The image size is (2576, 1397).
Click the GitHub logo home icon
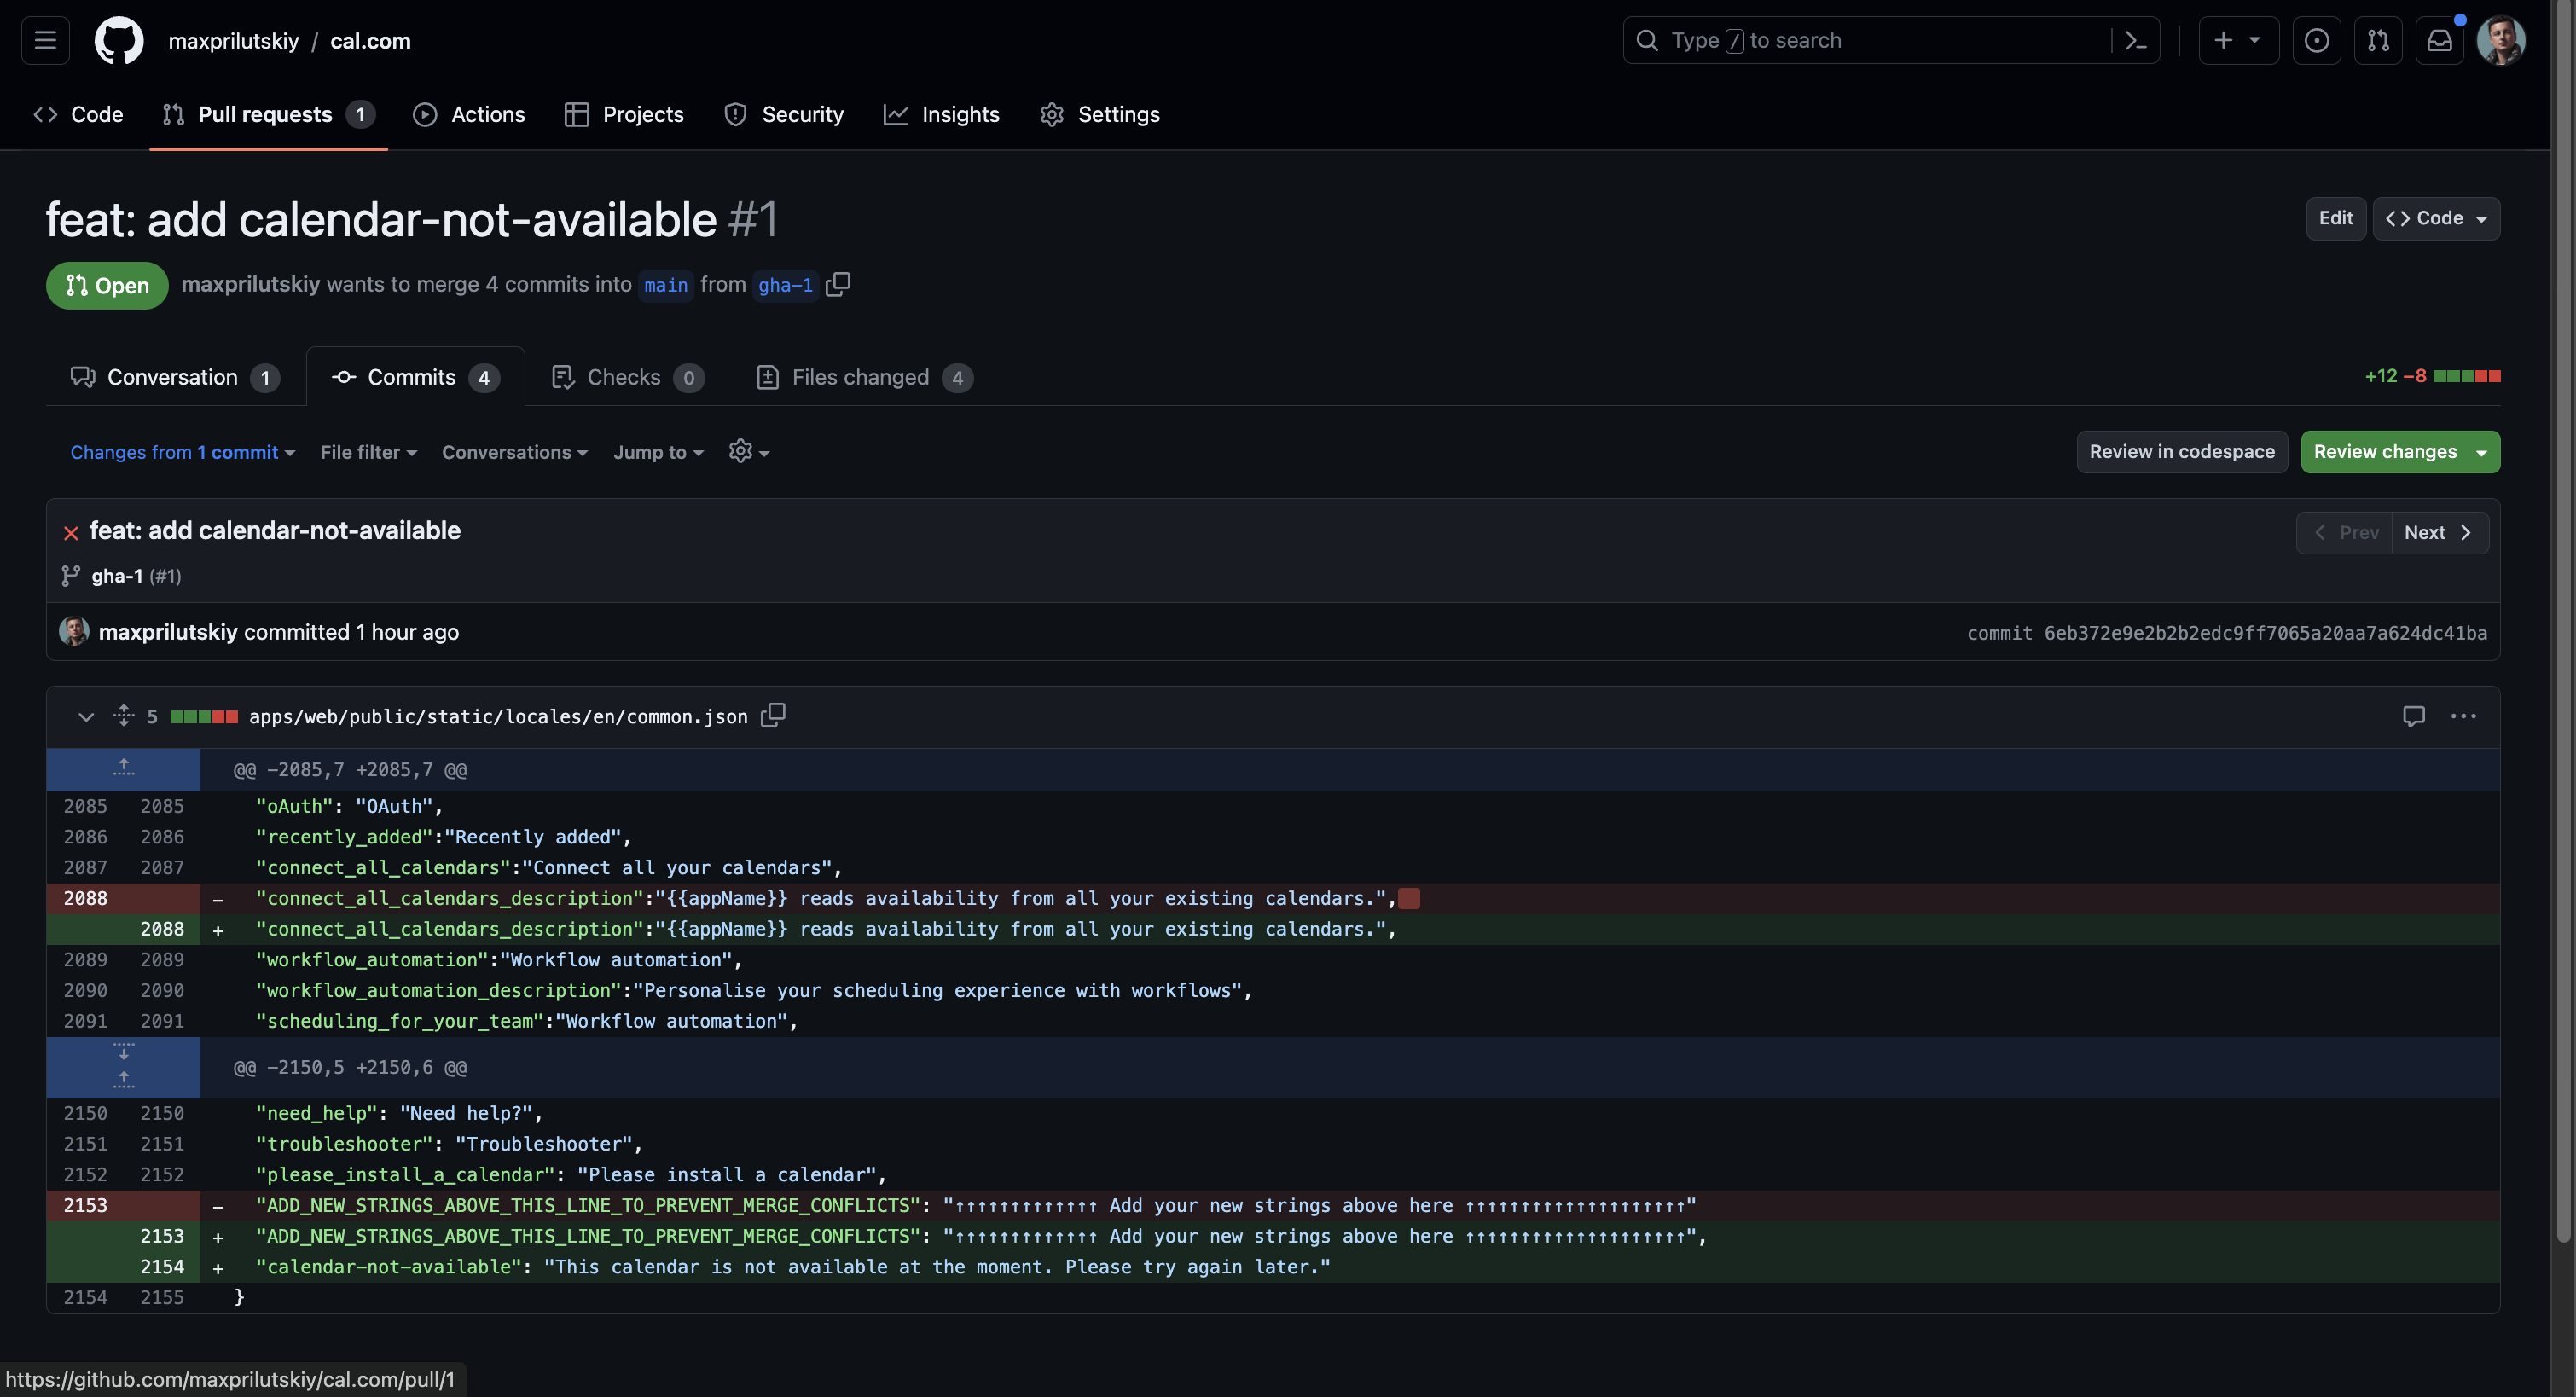[118, 40]
